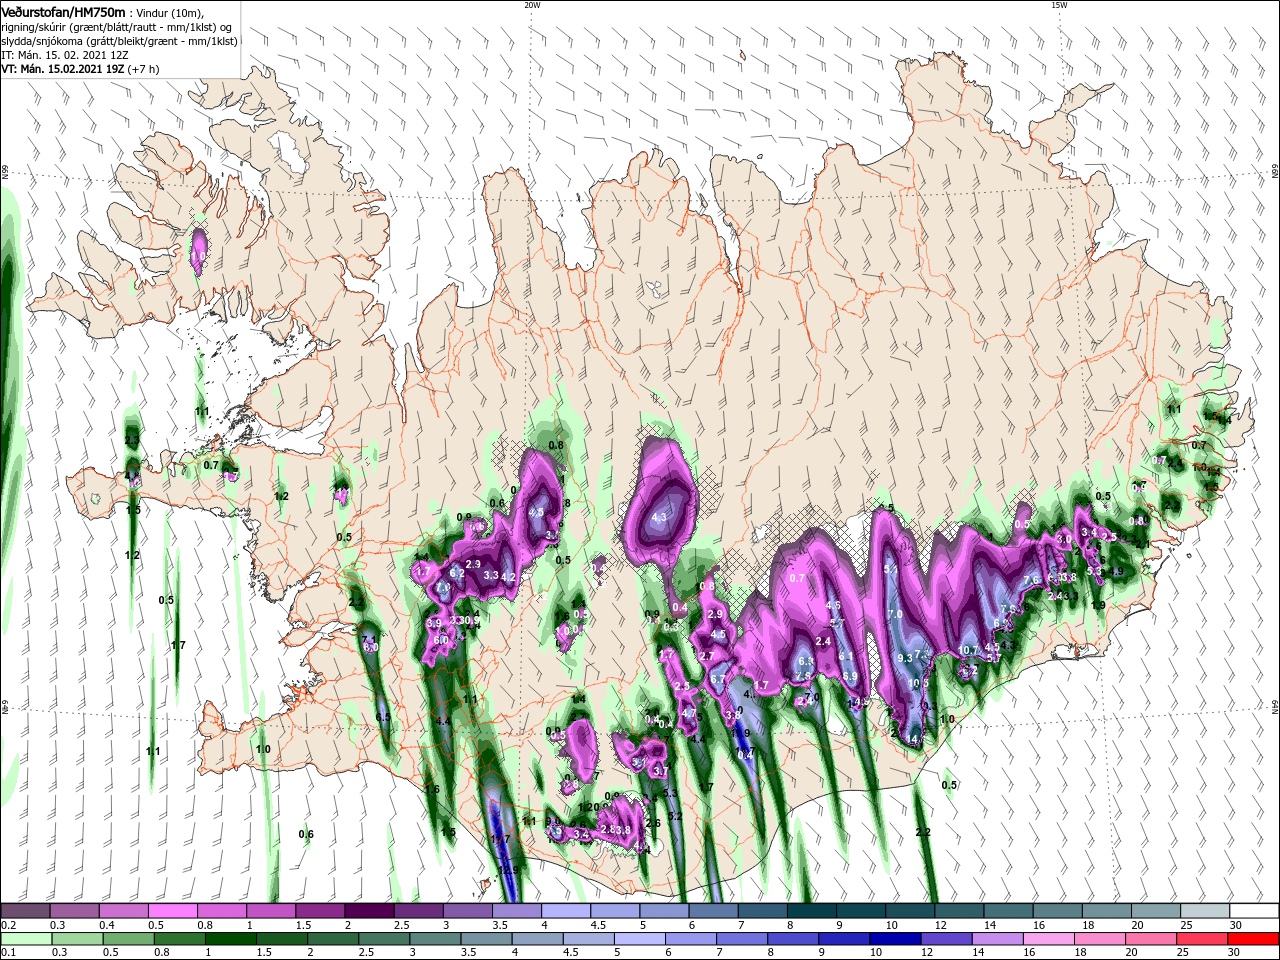Click the 5.2 rainfall value
Image resolution: width=1280 pixels, height=960 pixels.
click(x=675, y=816)
